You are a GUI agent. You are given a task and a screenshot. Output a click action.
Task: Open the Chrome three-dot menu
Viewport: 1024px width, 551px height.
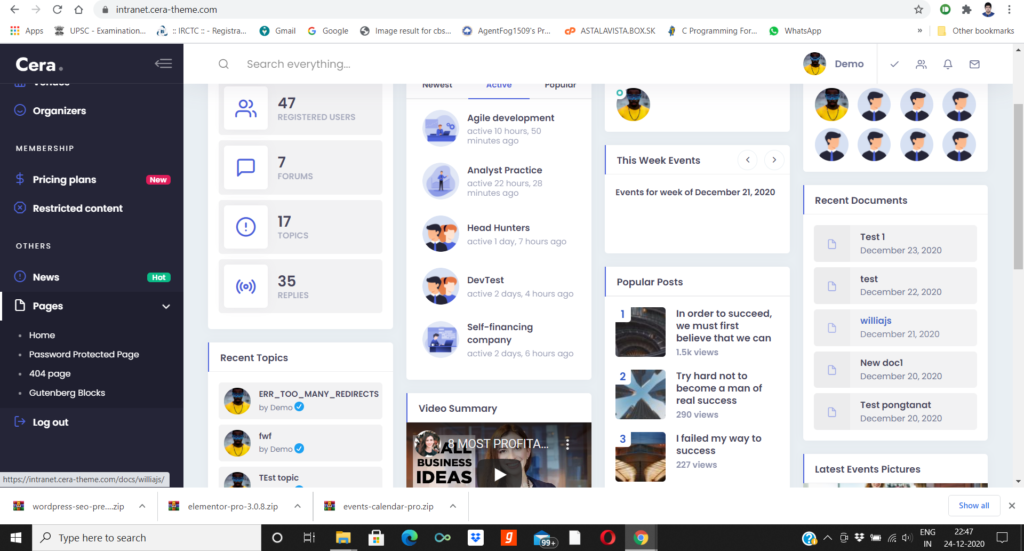[1009, 9]
